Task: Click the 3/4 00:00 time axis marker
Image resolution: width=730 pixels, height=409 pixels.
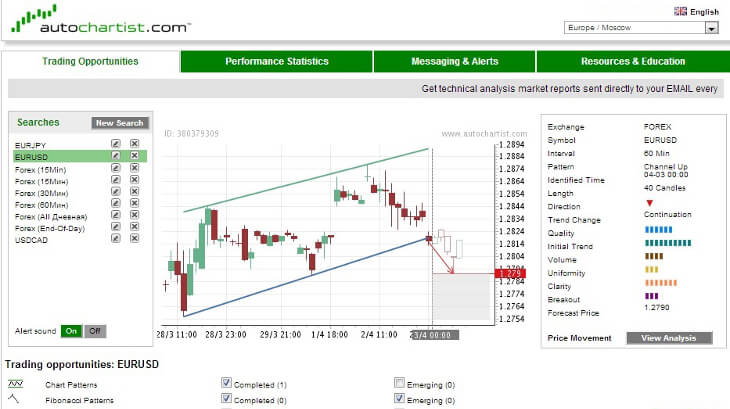Action: point(434,335)
